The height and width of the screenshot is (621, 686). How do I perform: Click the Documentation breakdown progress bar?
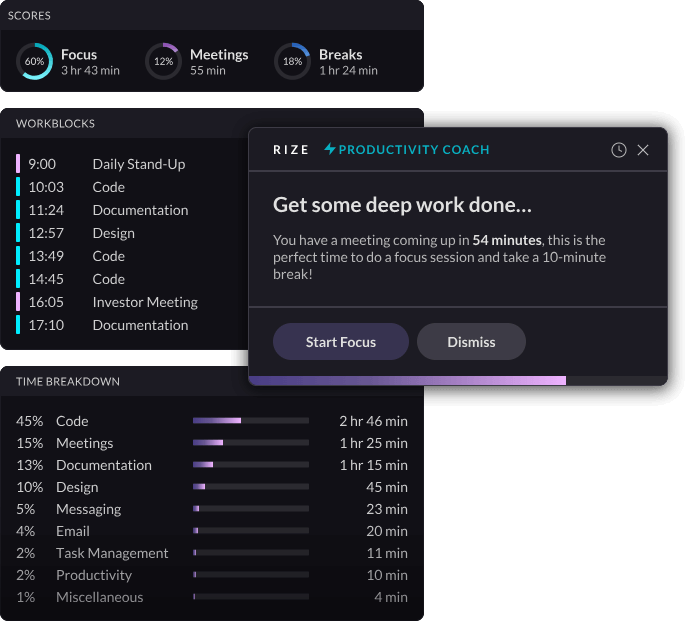251,464
